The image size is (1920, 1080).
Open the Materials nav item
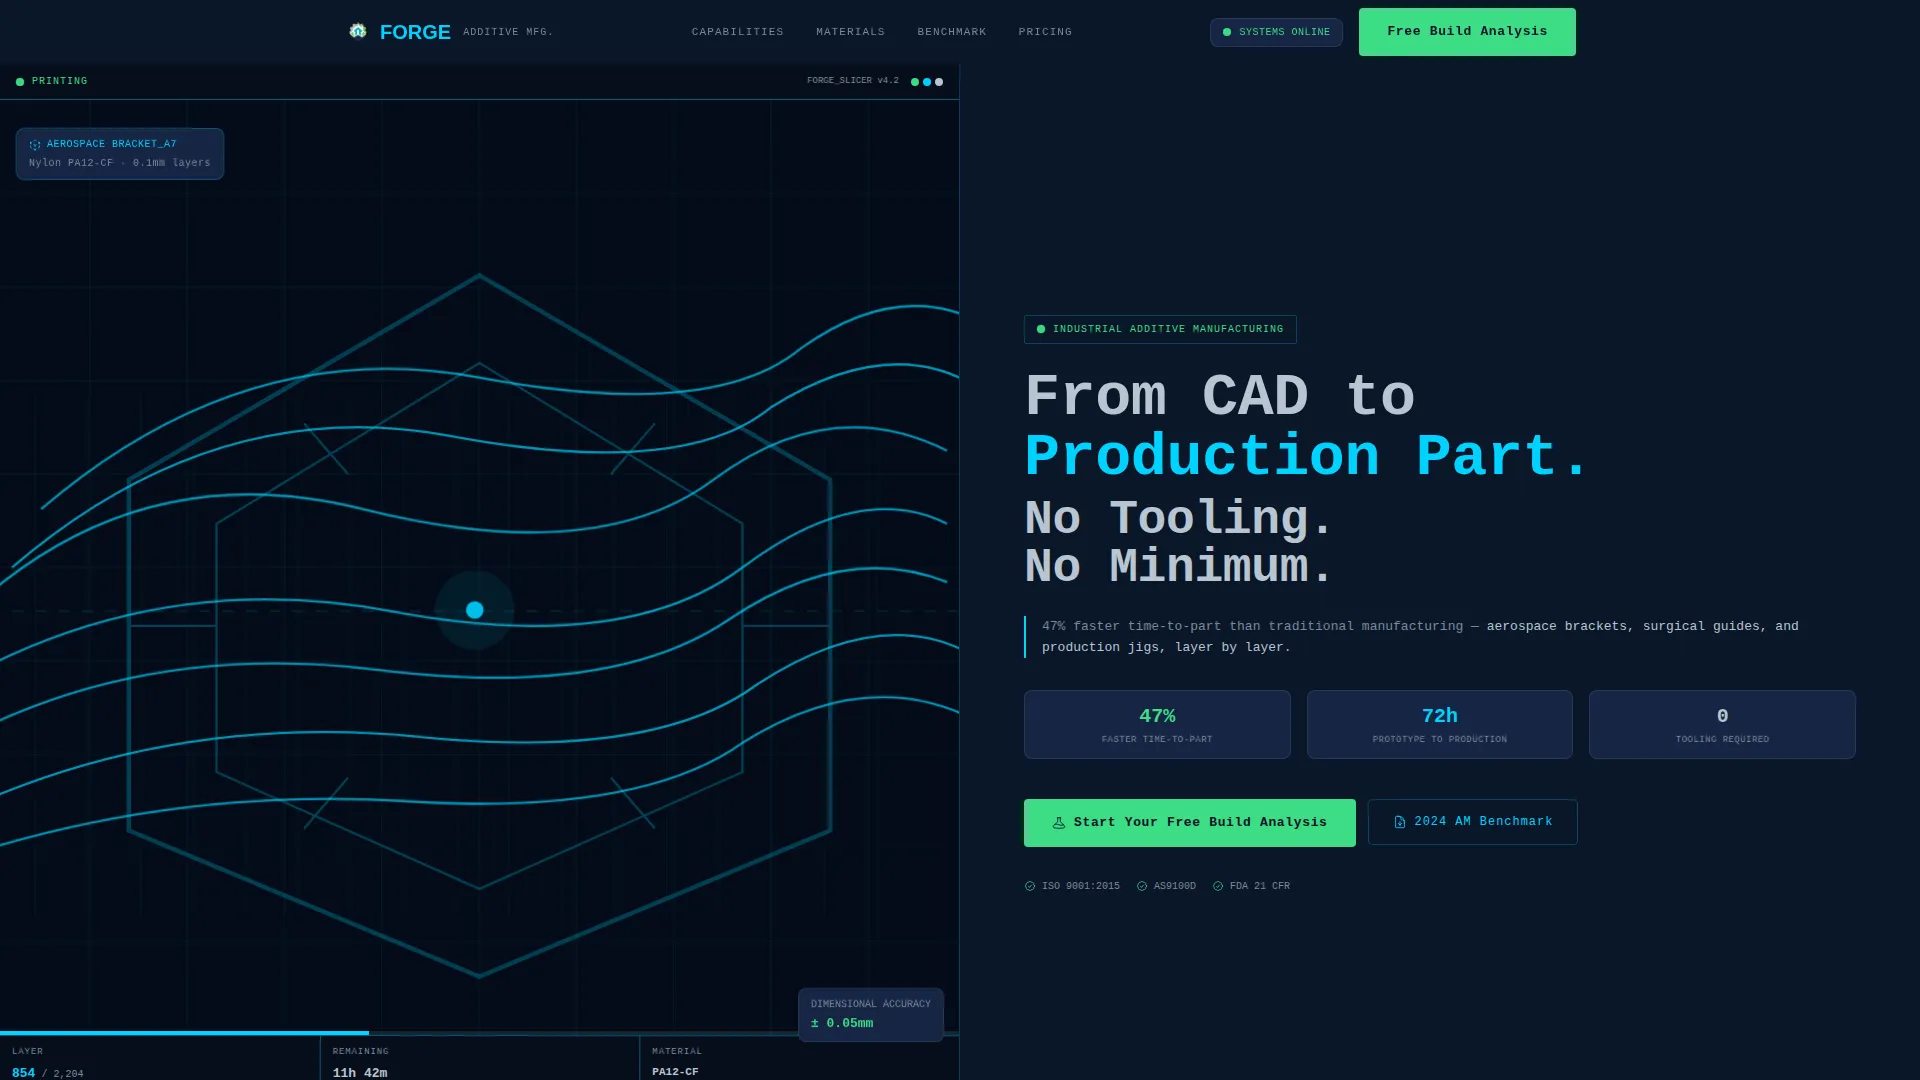coord(850,32)
